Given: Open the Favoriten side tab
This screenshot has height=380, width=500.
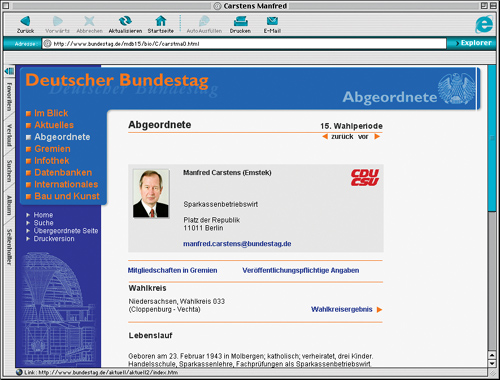Looking at the screenshot, I should [9, 97].
